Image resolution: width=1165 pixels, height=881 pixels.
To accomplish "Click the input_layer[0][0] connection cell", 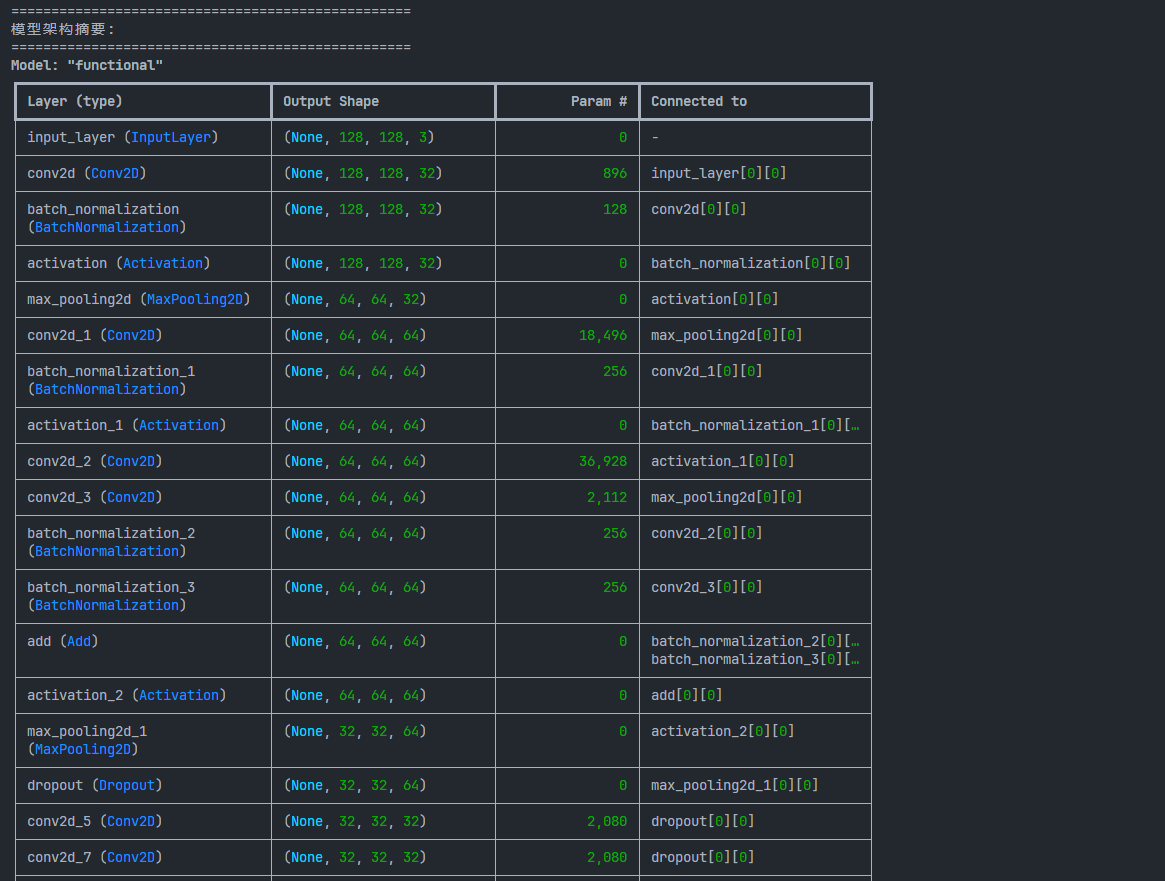I will 718,174.
